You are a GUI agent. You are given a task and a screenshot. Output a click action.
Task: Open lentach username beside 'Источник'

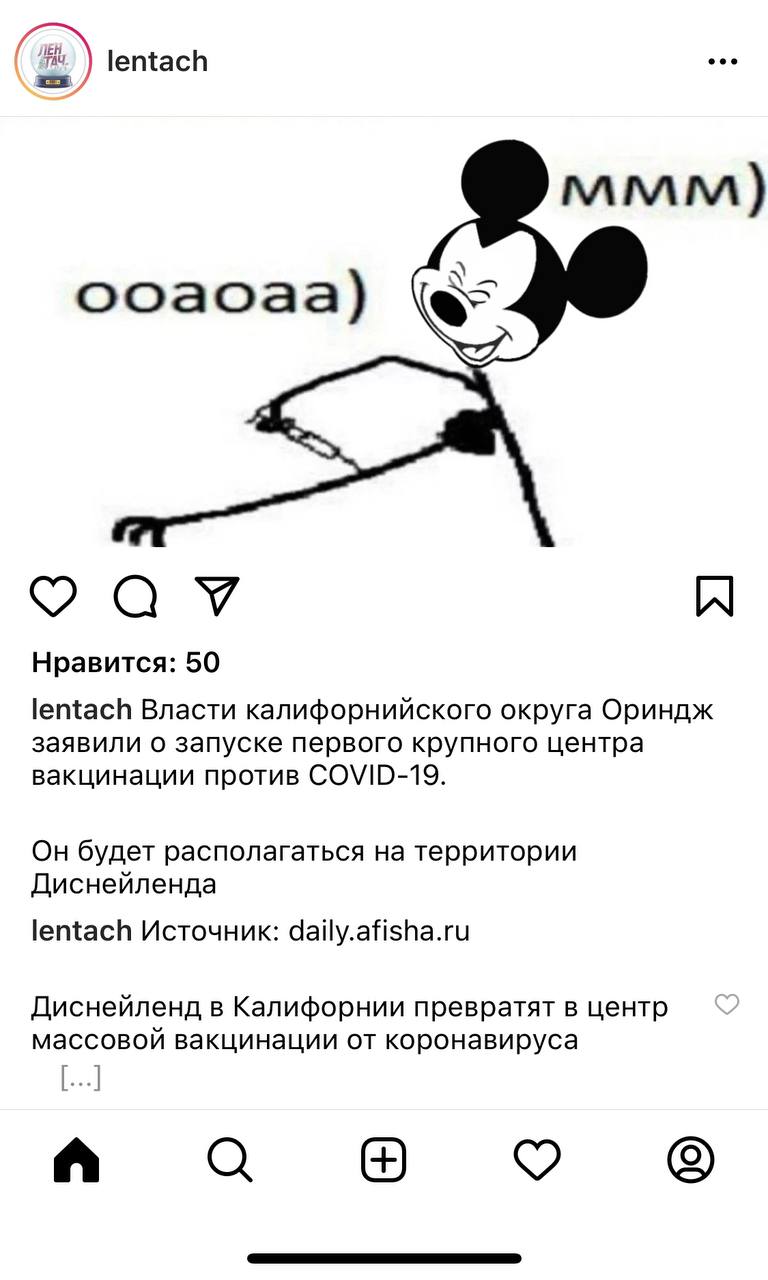coord(82,931)
